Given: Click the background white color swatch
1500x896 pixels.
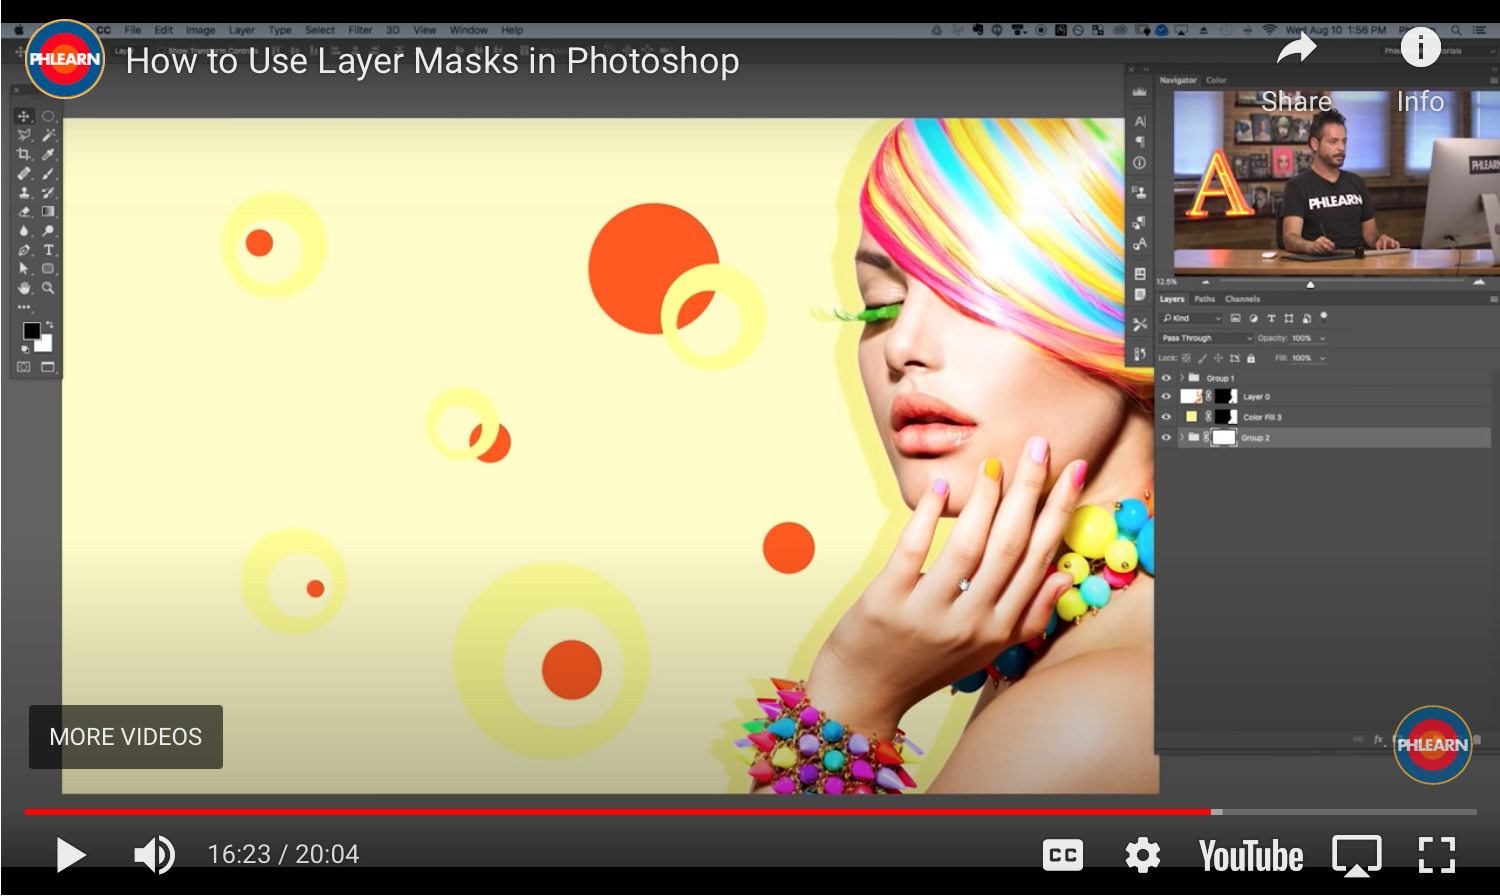Looking at the screenshot, I should coord(45,344).
